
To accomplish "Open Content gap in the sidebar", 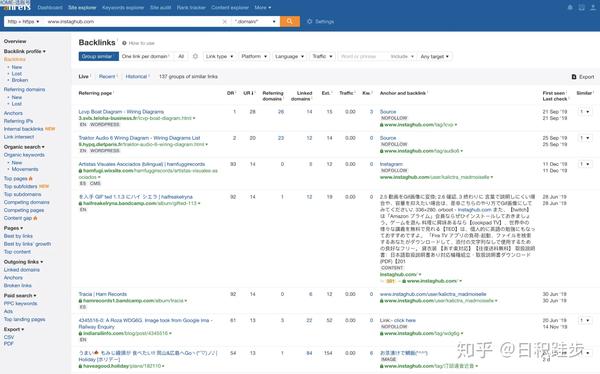I will (x=18, y=218).
